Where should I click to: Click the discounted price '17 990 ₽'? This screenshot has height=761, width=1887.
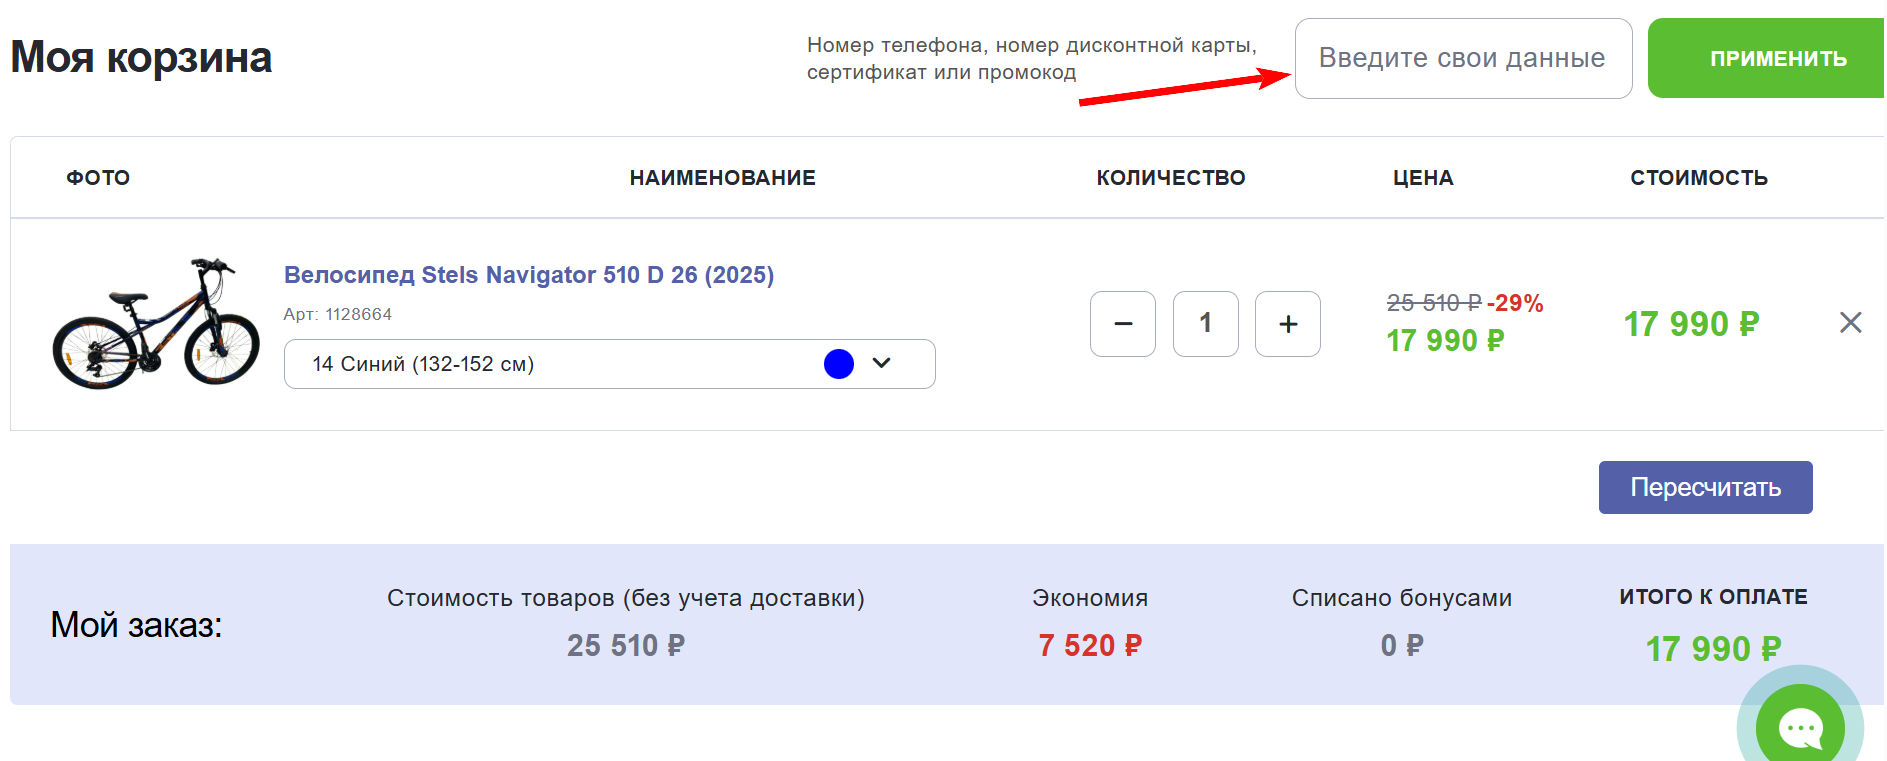(1444, 341)
